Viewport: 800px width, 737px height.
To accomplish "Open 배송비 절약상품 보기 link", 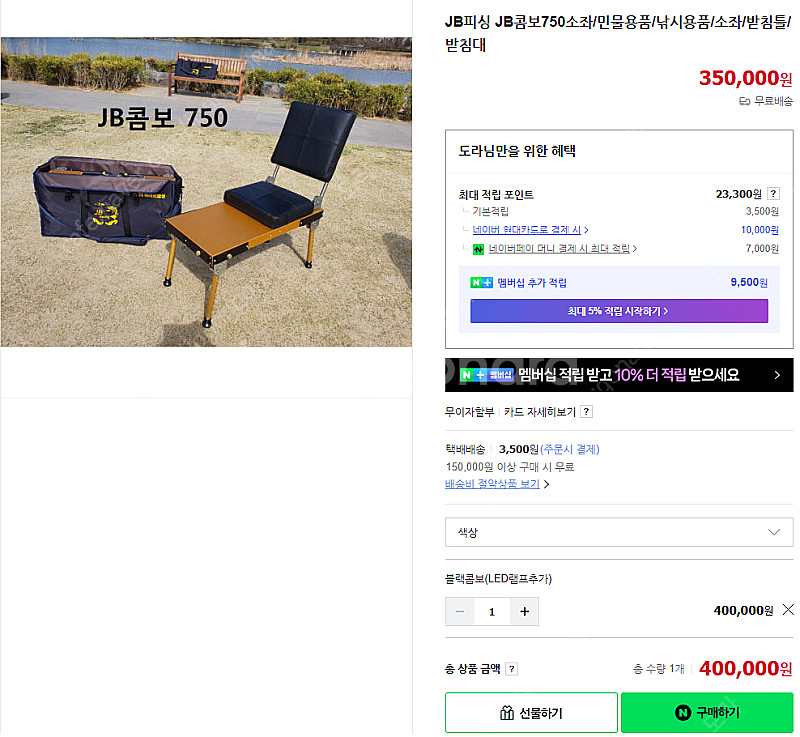I will click(496, 484).
